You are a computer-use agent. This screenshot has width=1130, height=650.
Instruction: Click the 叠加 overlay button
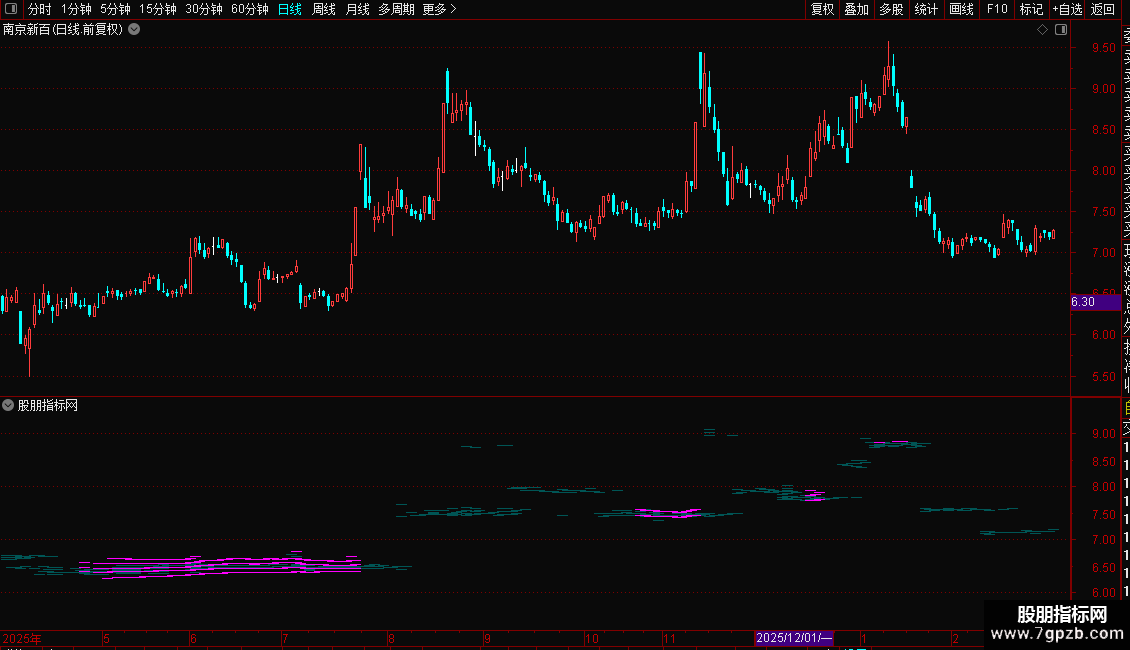(857, 9)
